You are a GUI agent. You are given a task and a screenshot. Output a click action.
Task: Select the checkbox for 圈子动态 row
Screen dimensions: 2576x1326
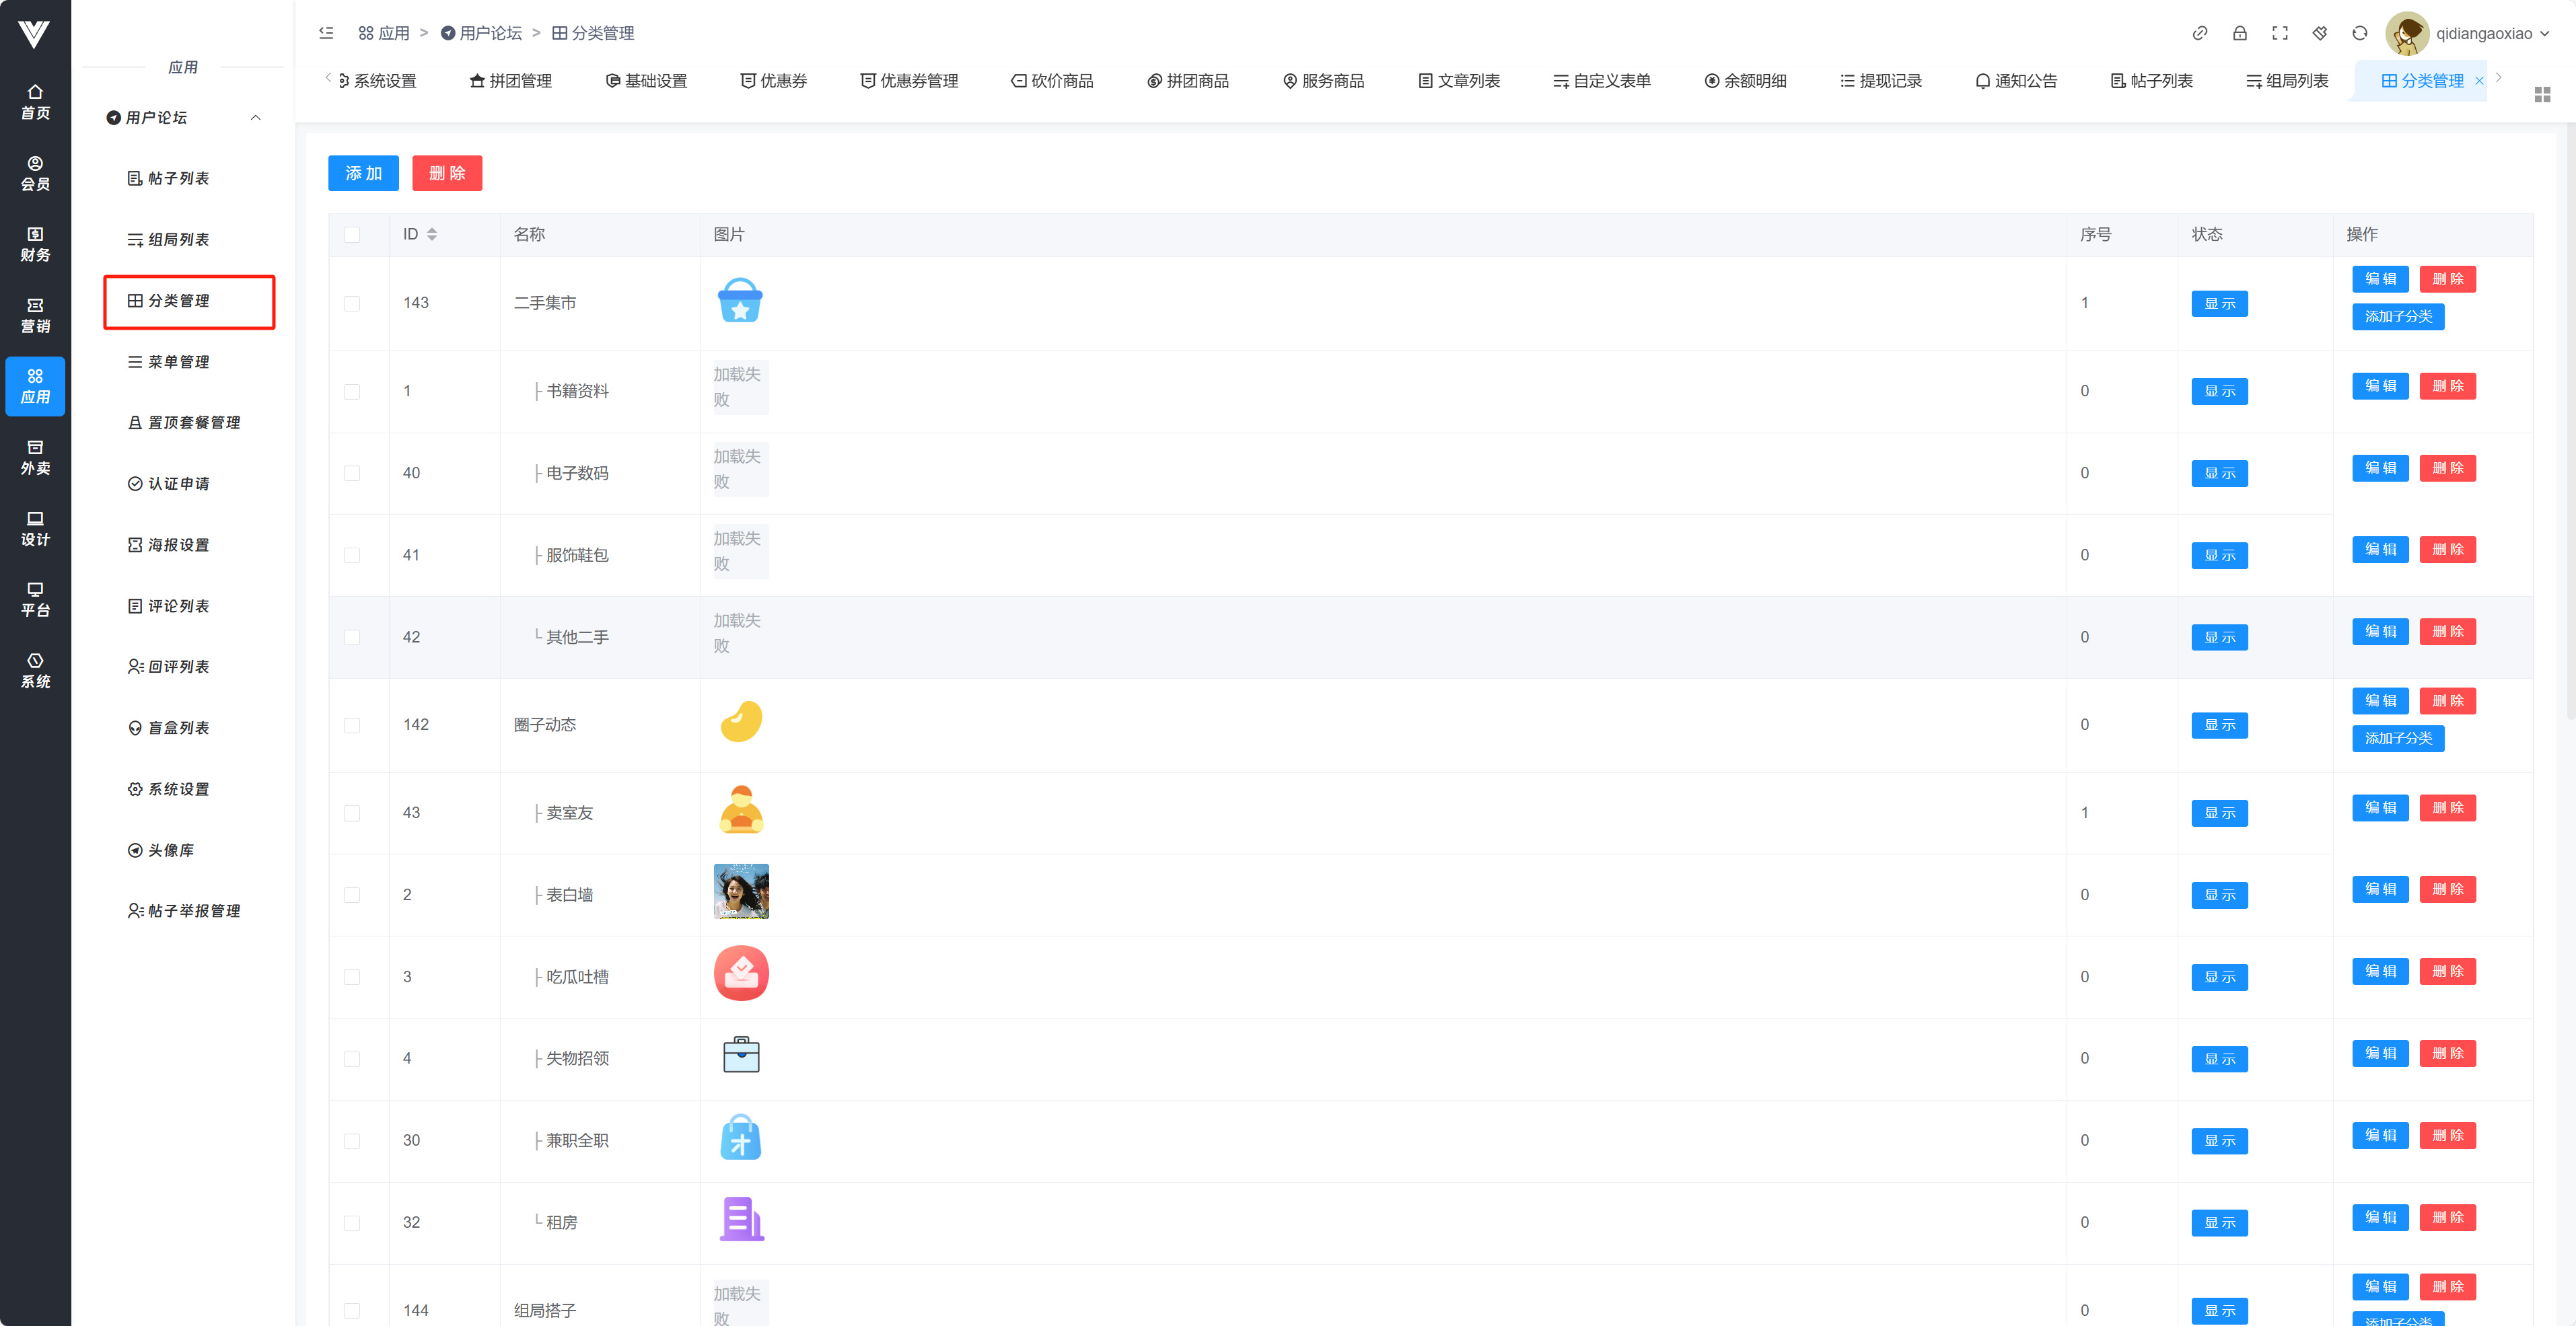tap(352, 725)
